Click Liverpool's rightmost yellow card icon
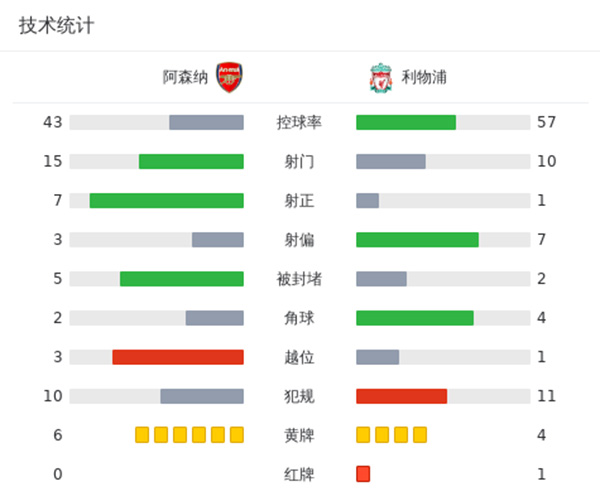This screenshot has height=496, width=600. pyautogui.click(x=420, y=434)
